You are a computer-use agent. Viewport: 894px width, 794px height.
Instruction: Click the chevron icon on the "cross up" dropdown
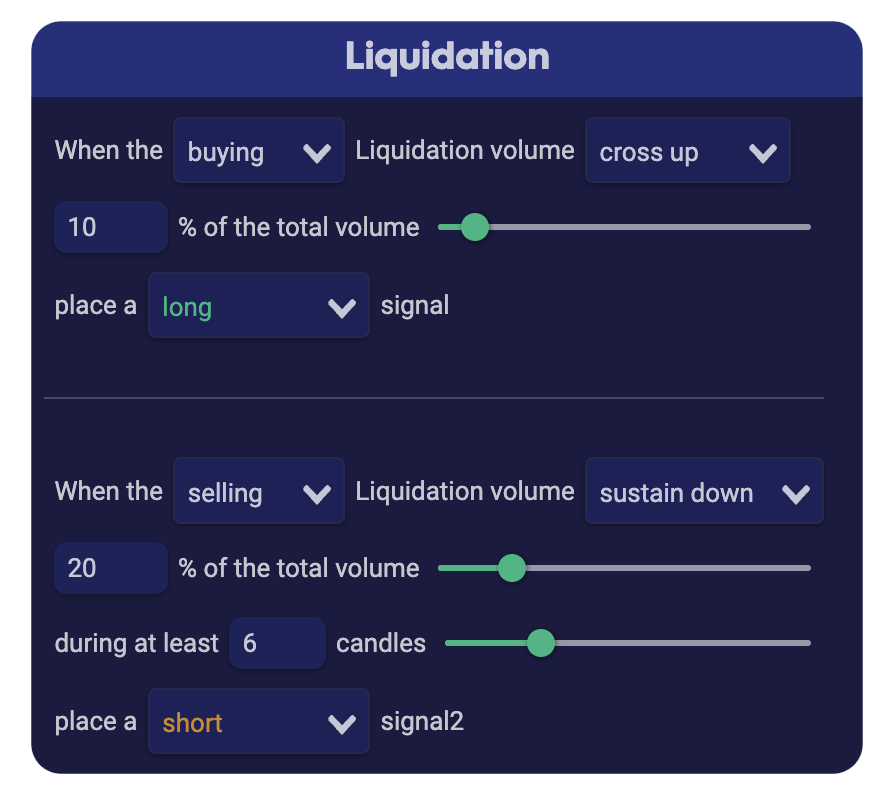coord(764,151)
